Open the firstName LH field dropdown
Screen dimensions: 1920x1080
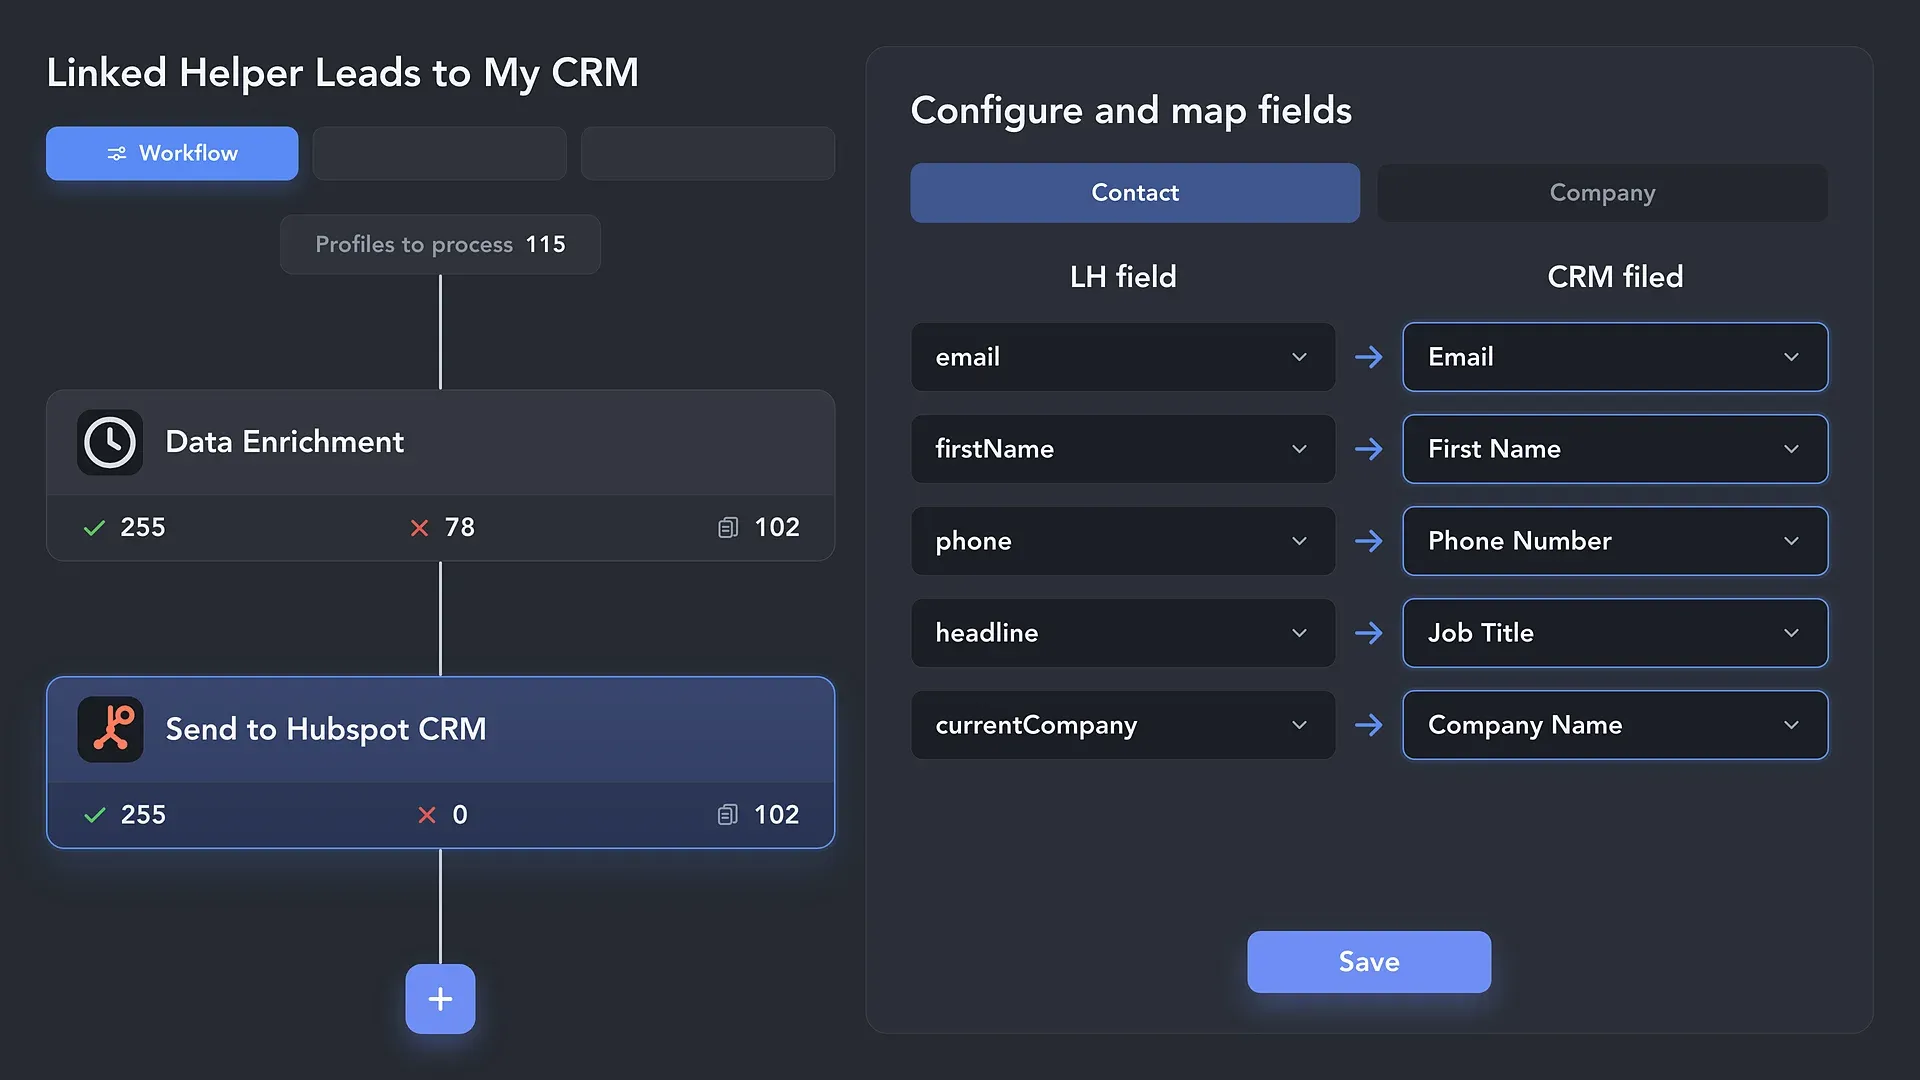(1123, 449)
